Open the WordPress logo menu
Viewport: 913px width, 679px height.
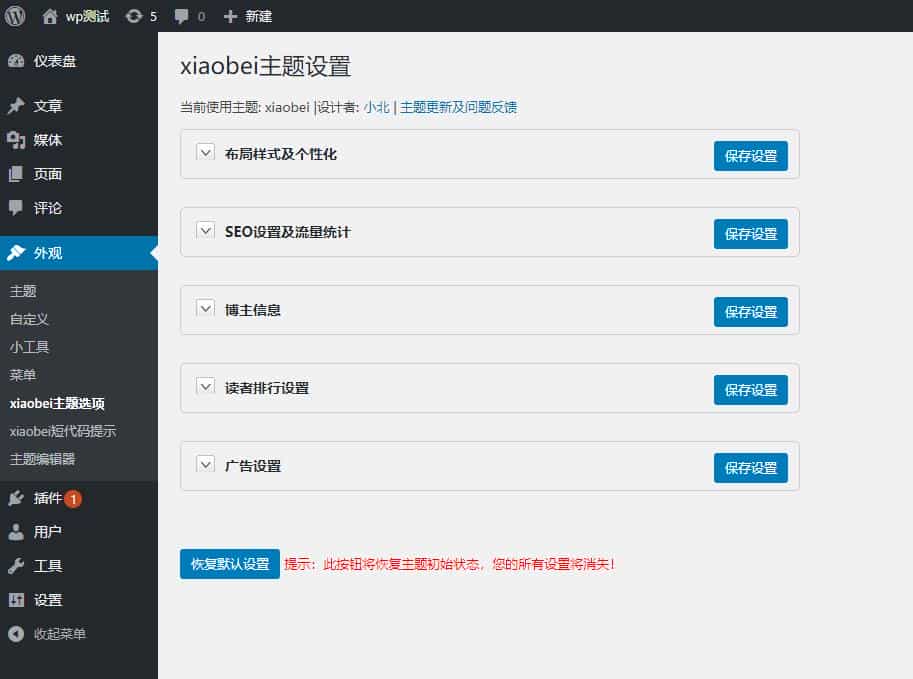coord(15,16)
